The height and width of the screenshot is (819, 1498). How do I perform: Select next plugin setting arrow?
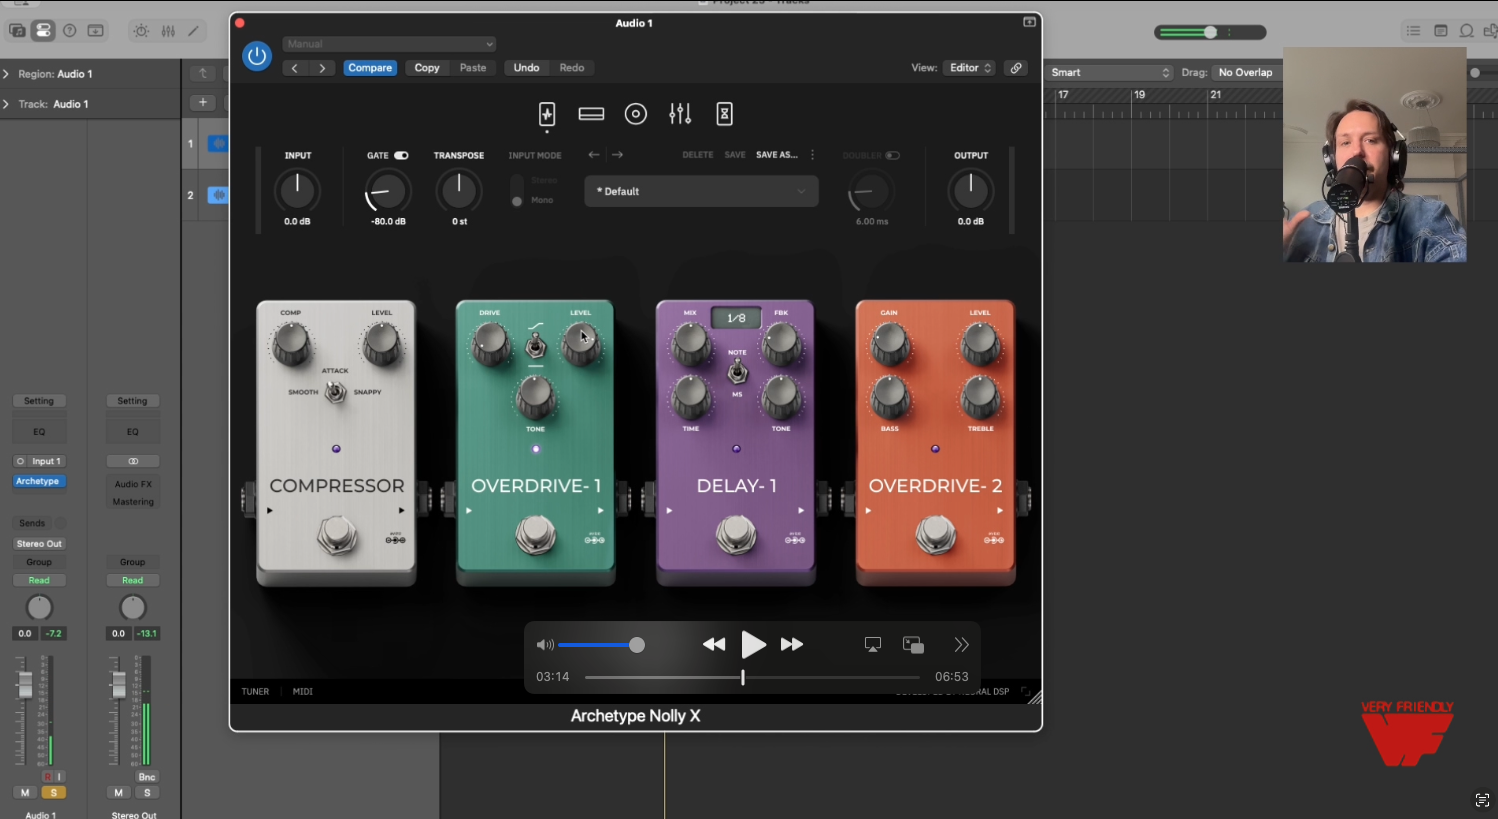click(x=322, y=68)
